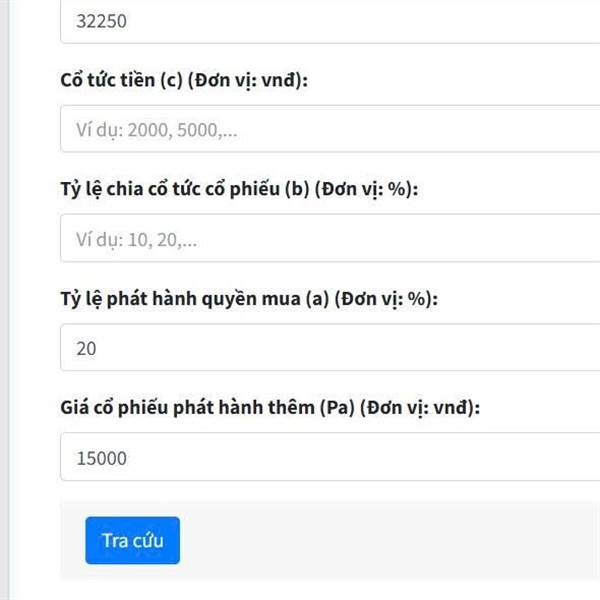The image size is (600, 600).
Task: Click the rights issue ratio field showing 20
Action: click(x=330, y=349)
